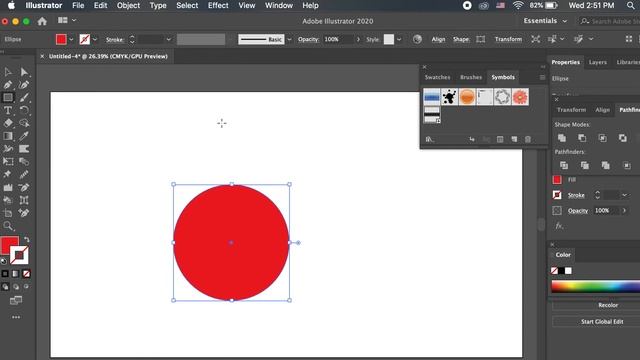This screenshot has height=360, width=640.
Task: Click the Merge pathfinder icon
Action: tap(606, 165)
